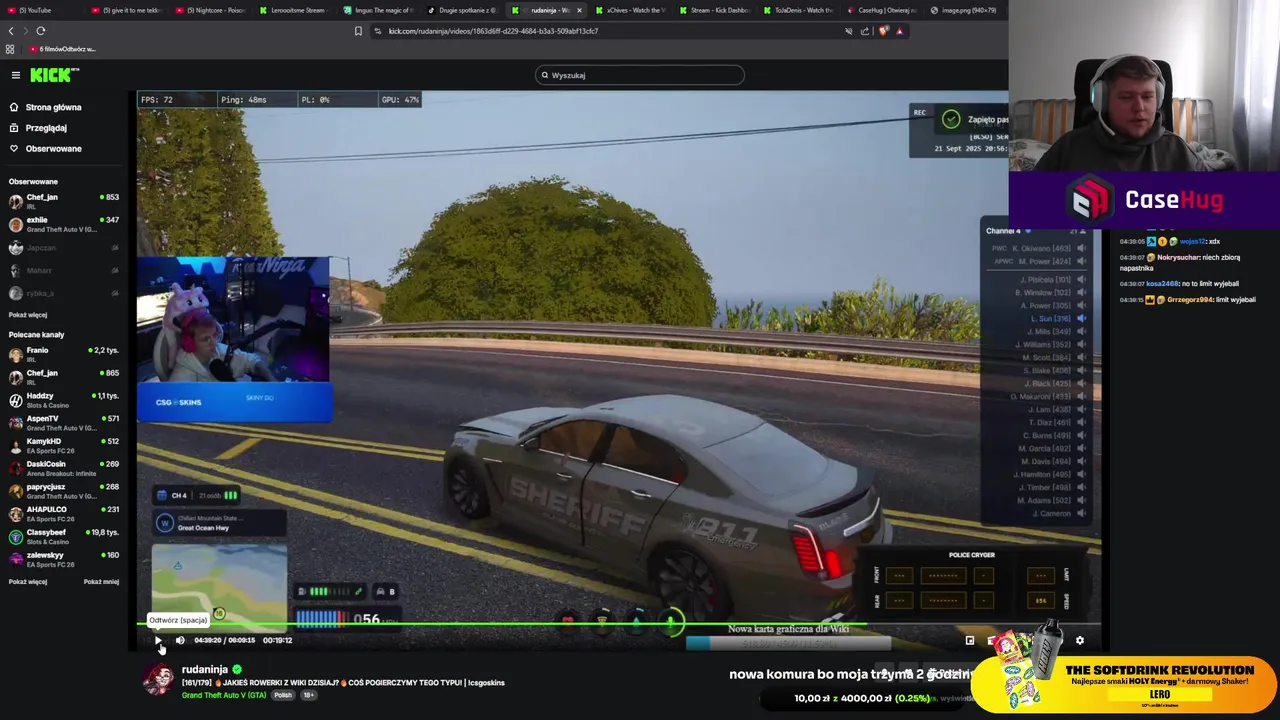Screen dimensions: 1280x720
Task: Open rudaninja channel name link
Action: pos(205,669)
